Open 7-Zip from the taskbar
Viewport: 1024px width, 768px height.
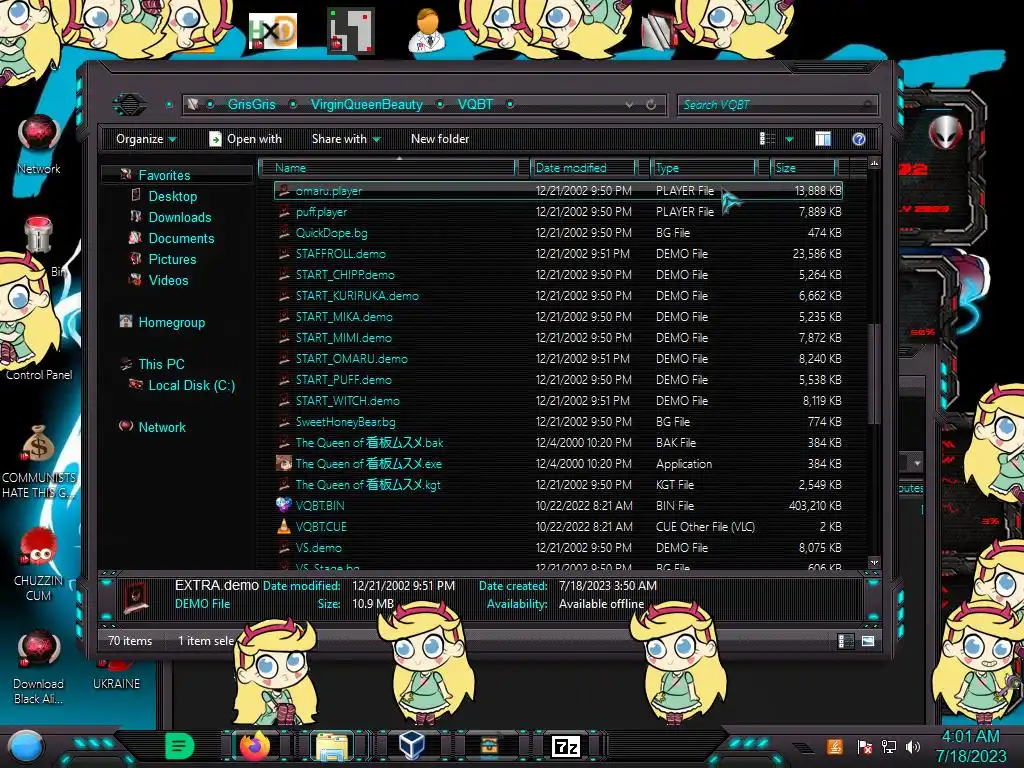coord(566,746)
